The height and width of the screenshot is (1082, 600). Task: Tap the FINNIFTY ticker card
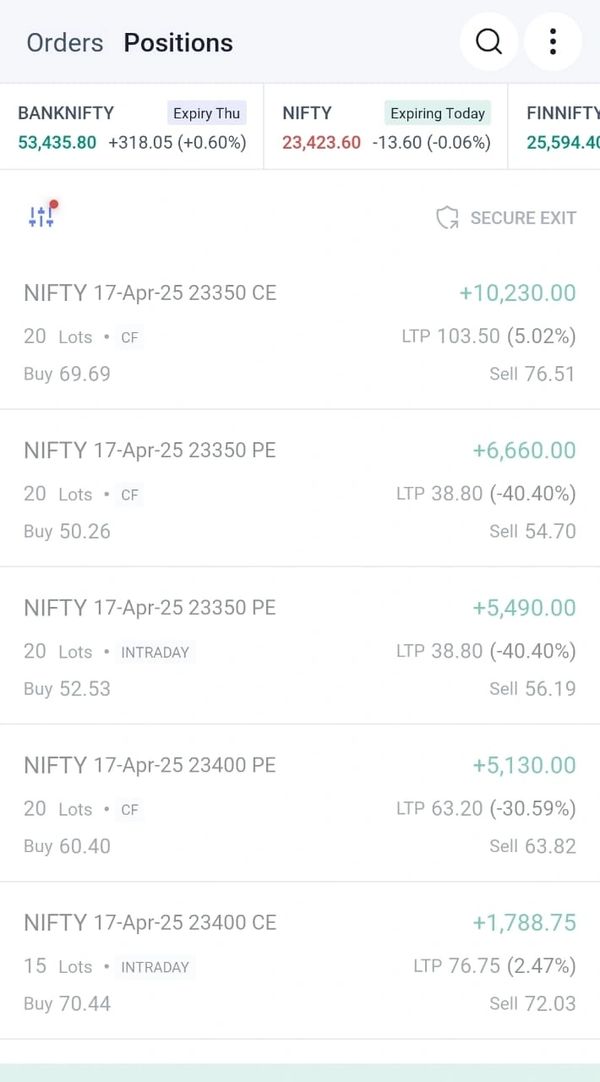(x=560, y=127)
